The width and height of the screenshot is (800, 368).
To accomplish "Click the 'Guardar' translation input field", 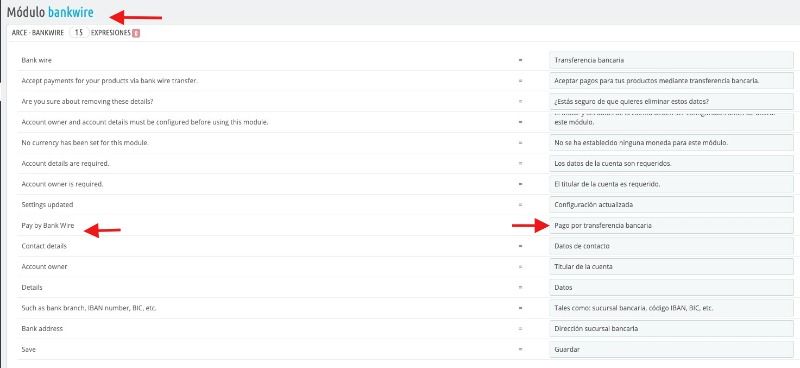I will point(671,350).
